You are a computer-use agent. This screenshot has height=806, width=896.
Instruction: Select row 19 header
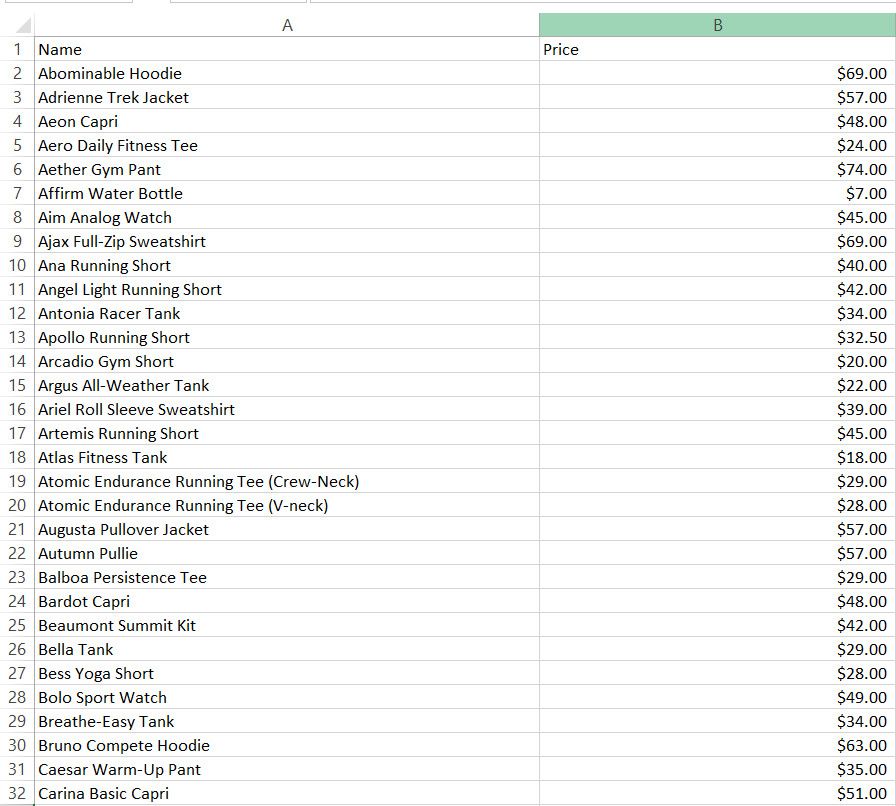tap(17, 481)
